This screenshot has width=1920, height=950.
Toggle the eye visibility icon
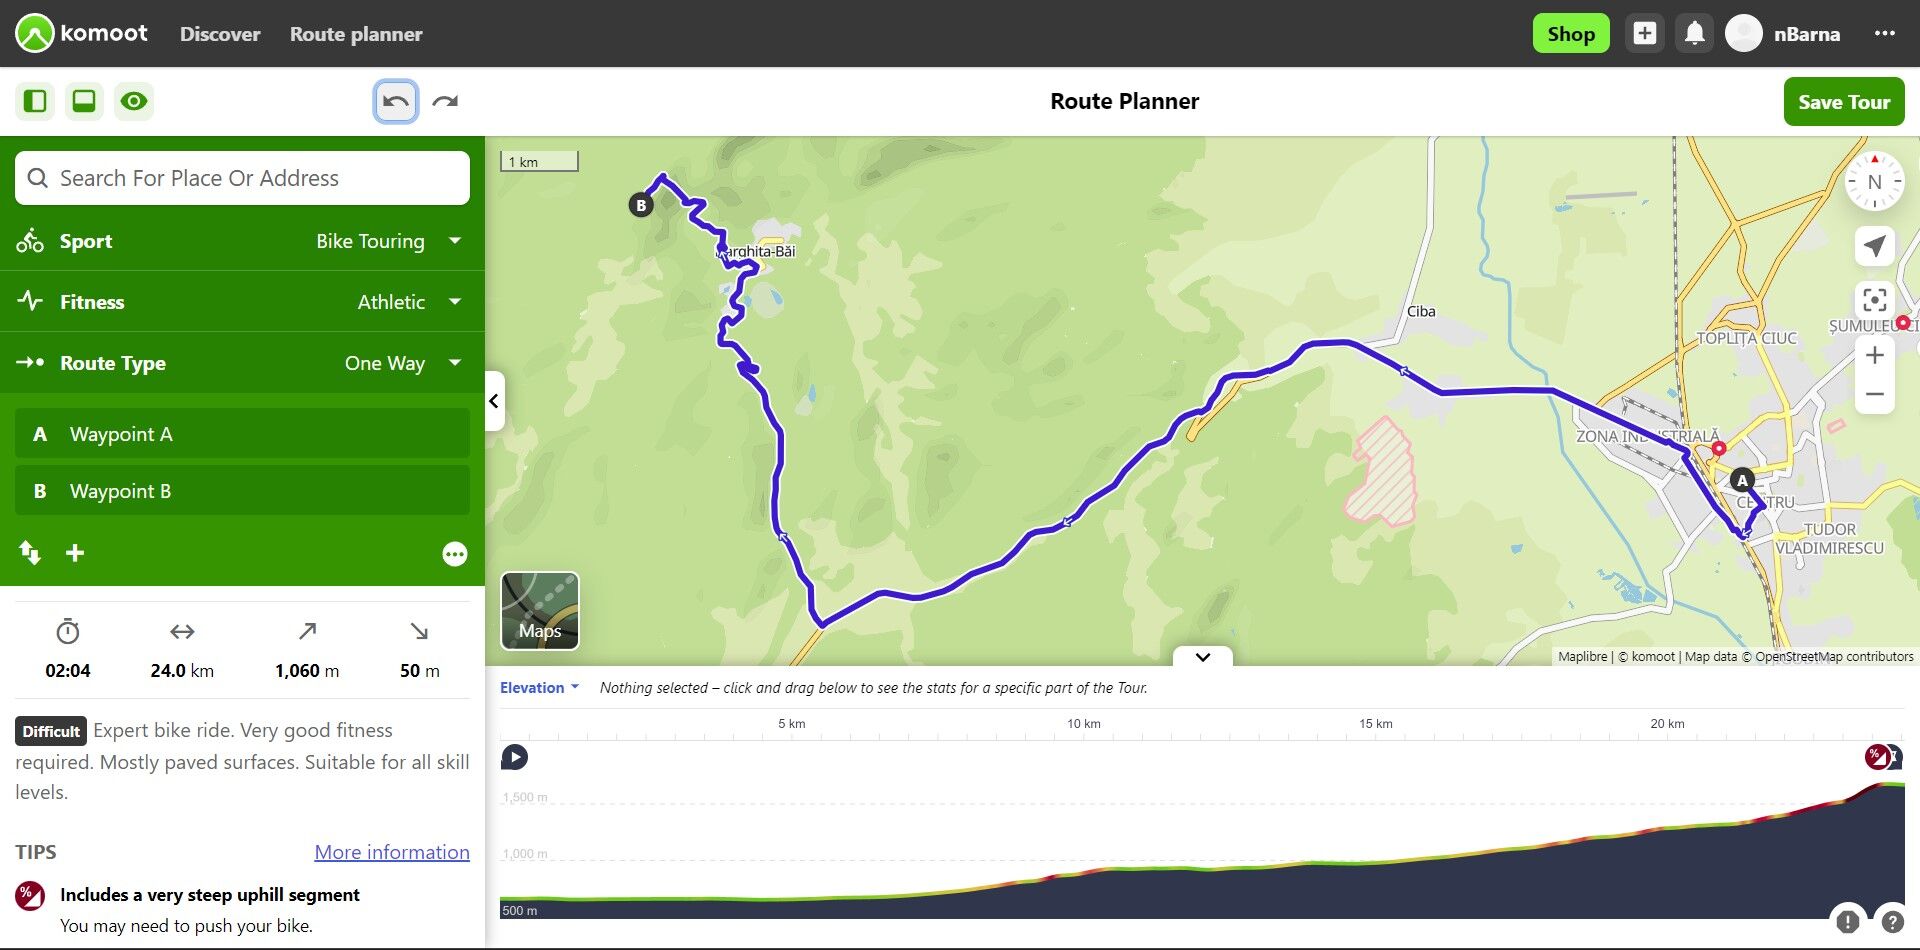click(x=134, y=101)
